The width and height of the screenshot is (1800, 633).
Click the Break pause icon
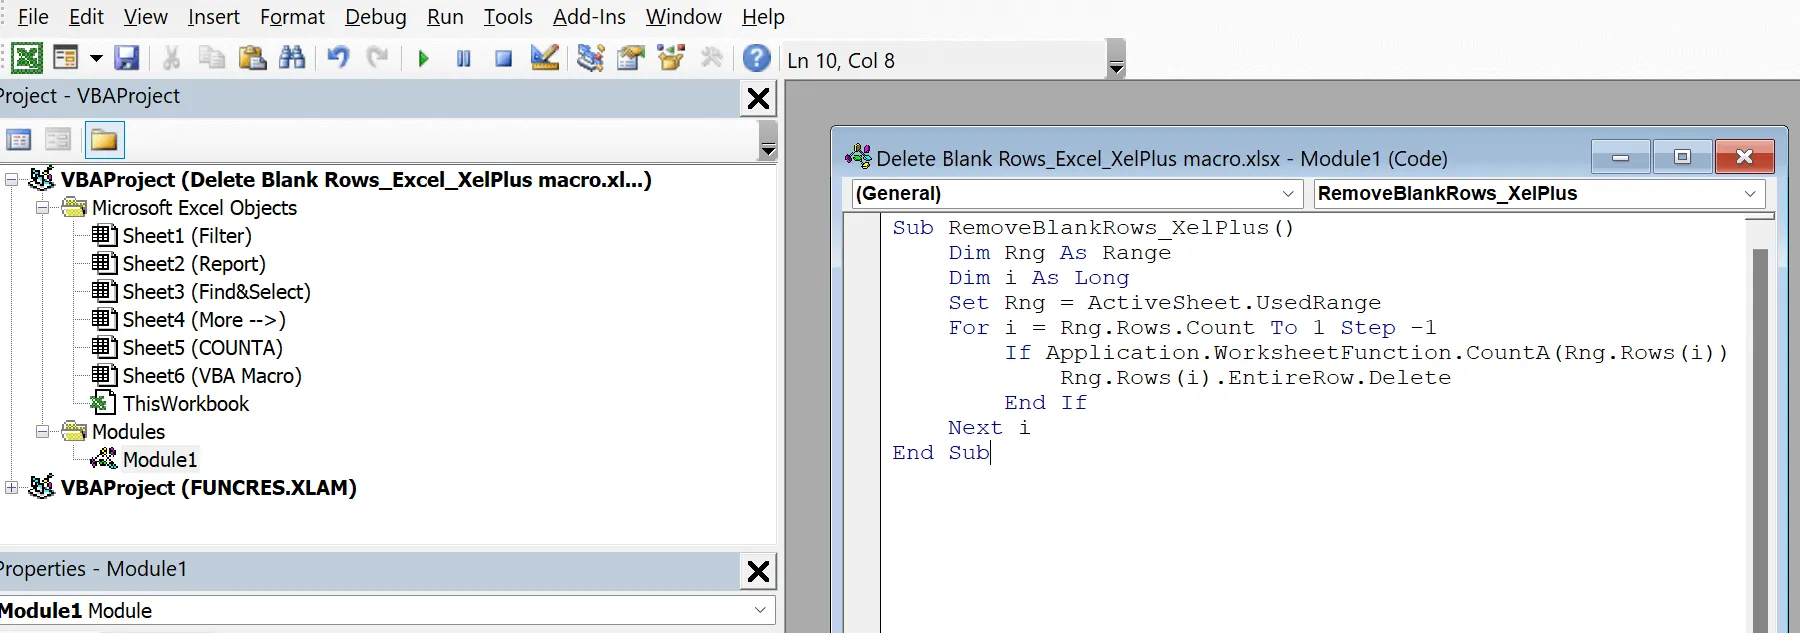[463, 59]
